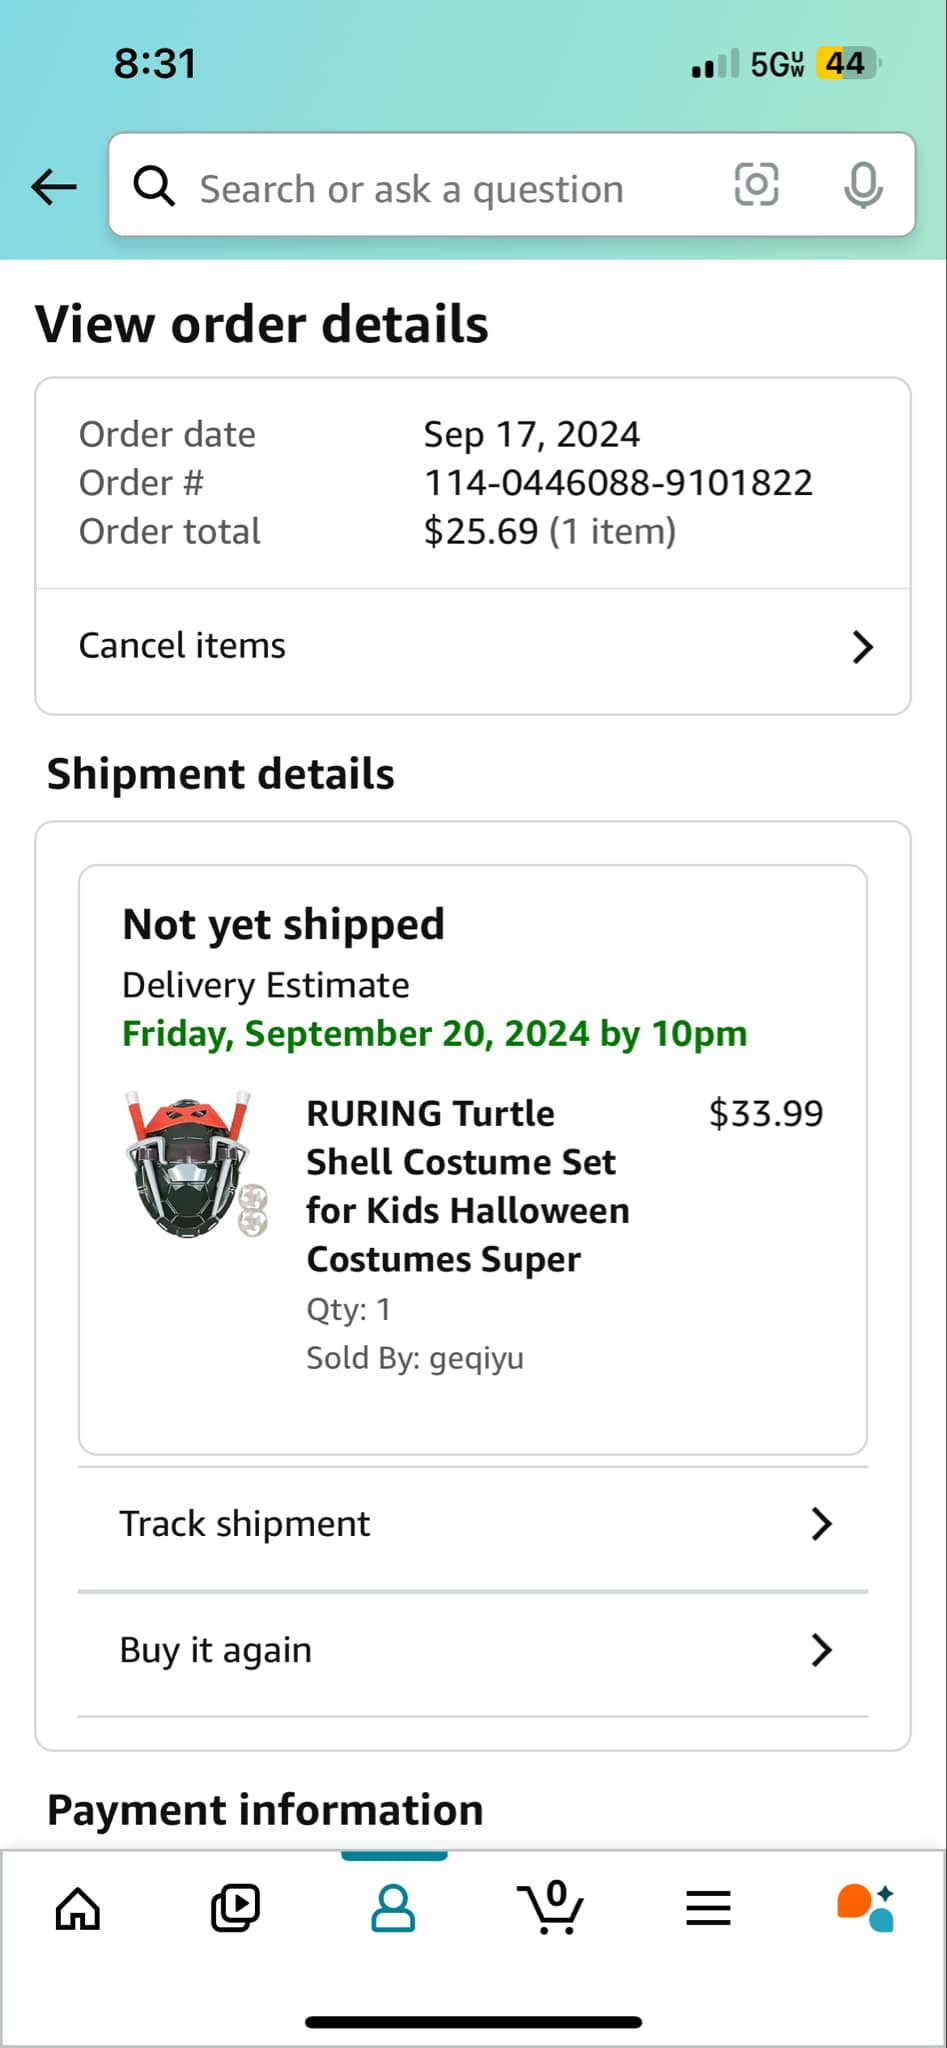This screenshot has height=2048, width=947.
Task: Open the hamburger menu tab
Action: tap(708, 1908)
